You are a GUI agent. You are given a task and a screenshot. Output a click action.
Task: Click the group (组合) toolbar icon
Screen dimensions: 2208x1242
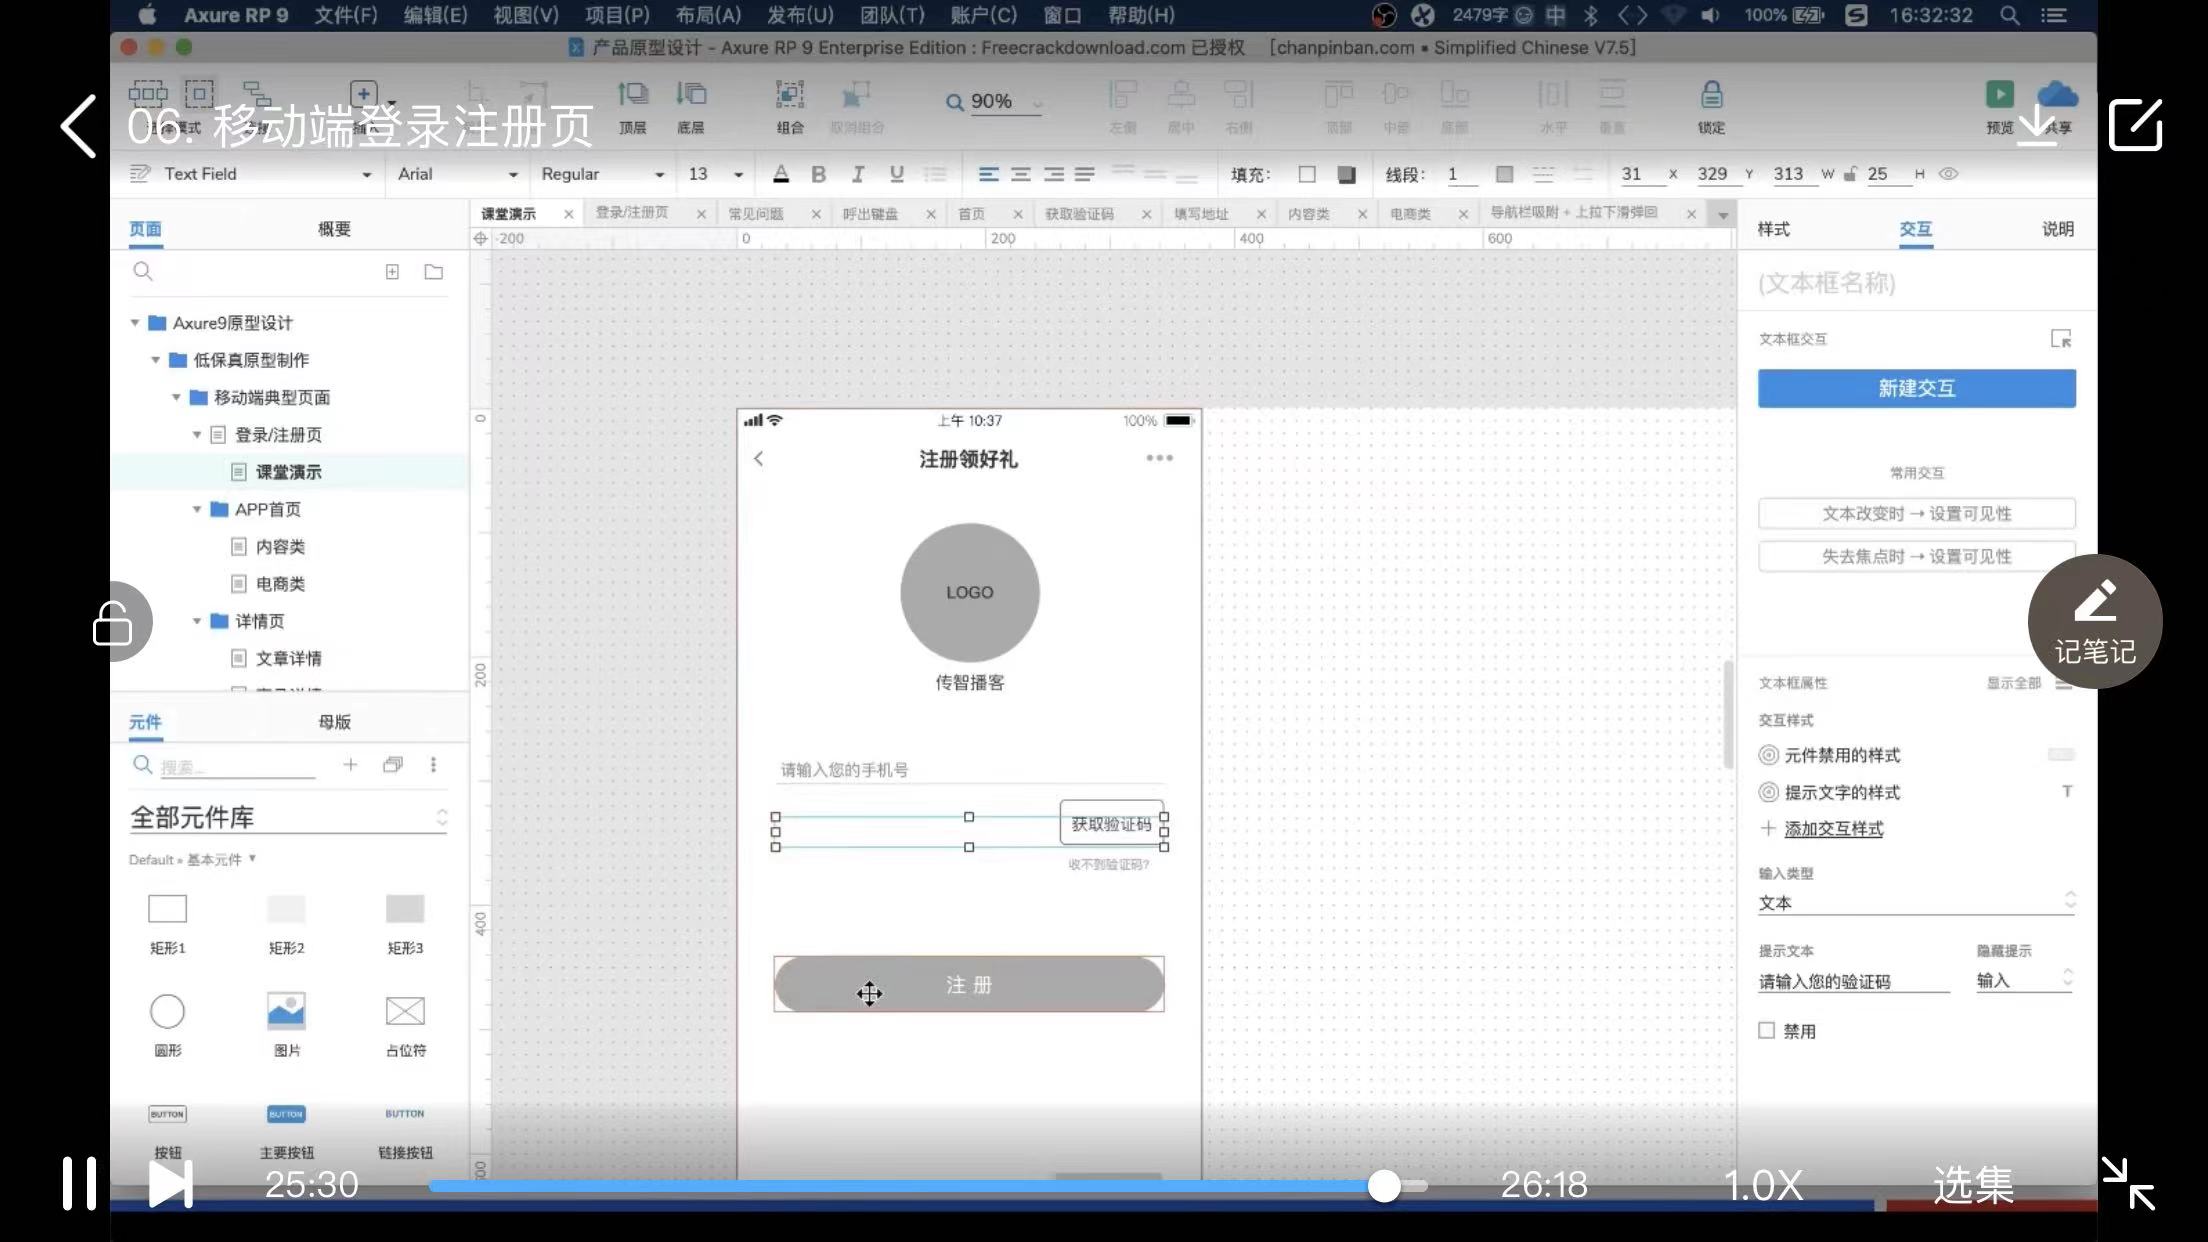pyautogui.click(x=789, y=96)
